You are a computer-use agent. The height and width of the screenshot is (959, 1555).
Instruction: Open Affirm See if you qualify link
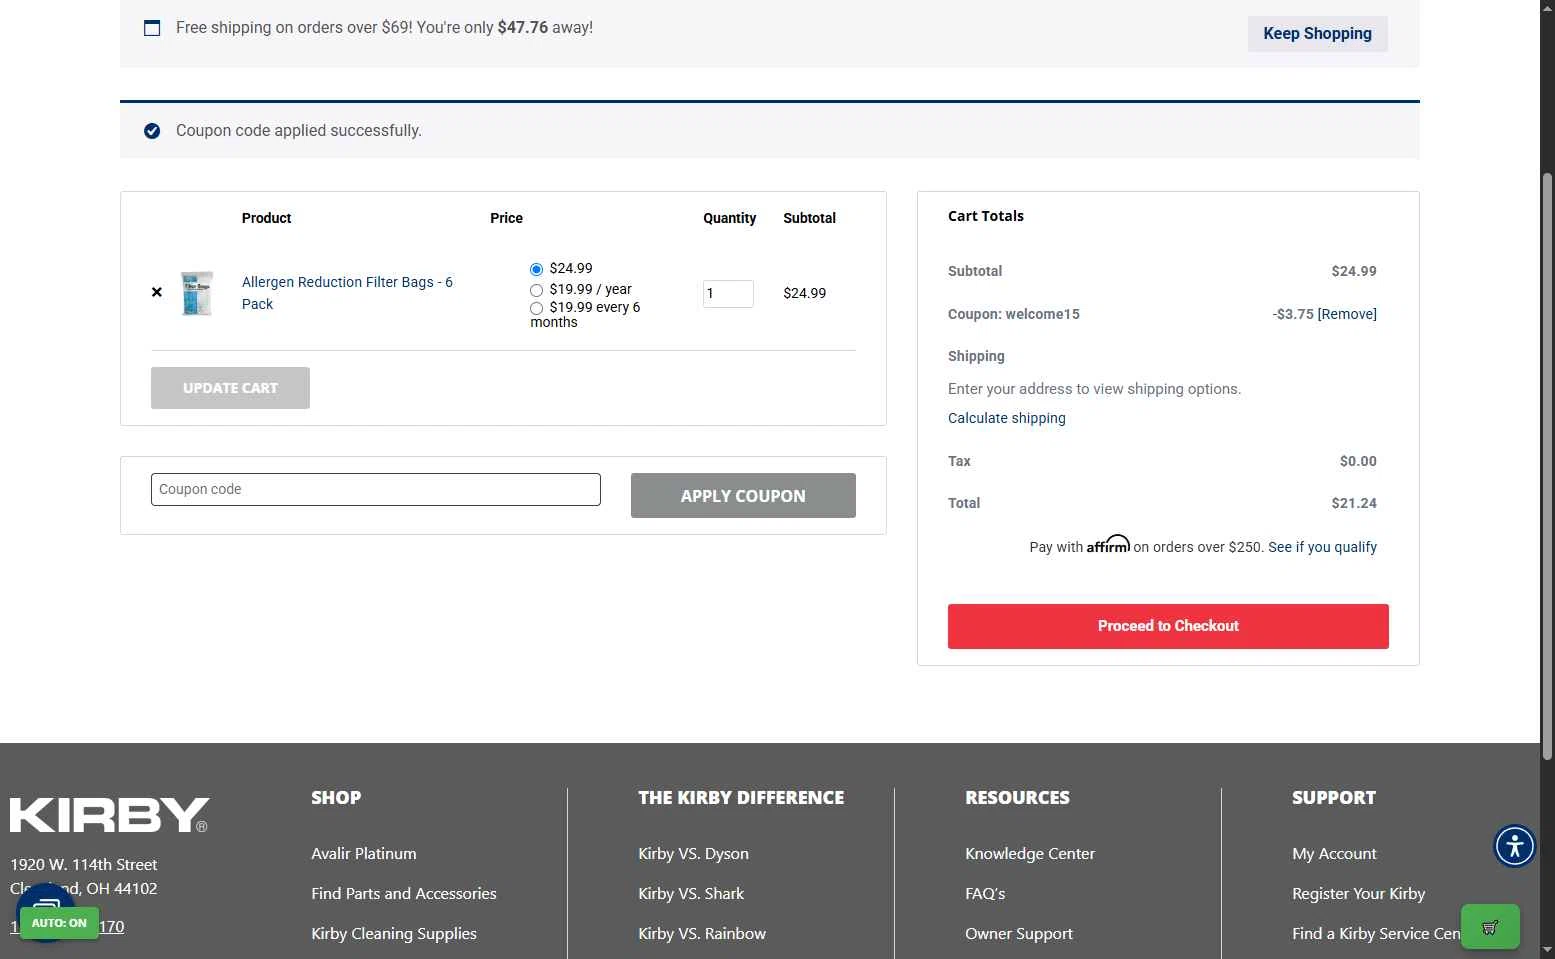(1322, 547)
